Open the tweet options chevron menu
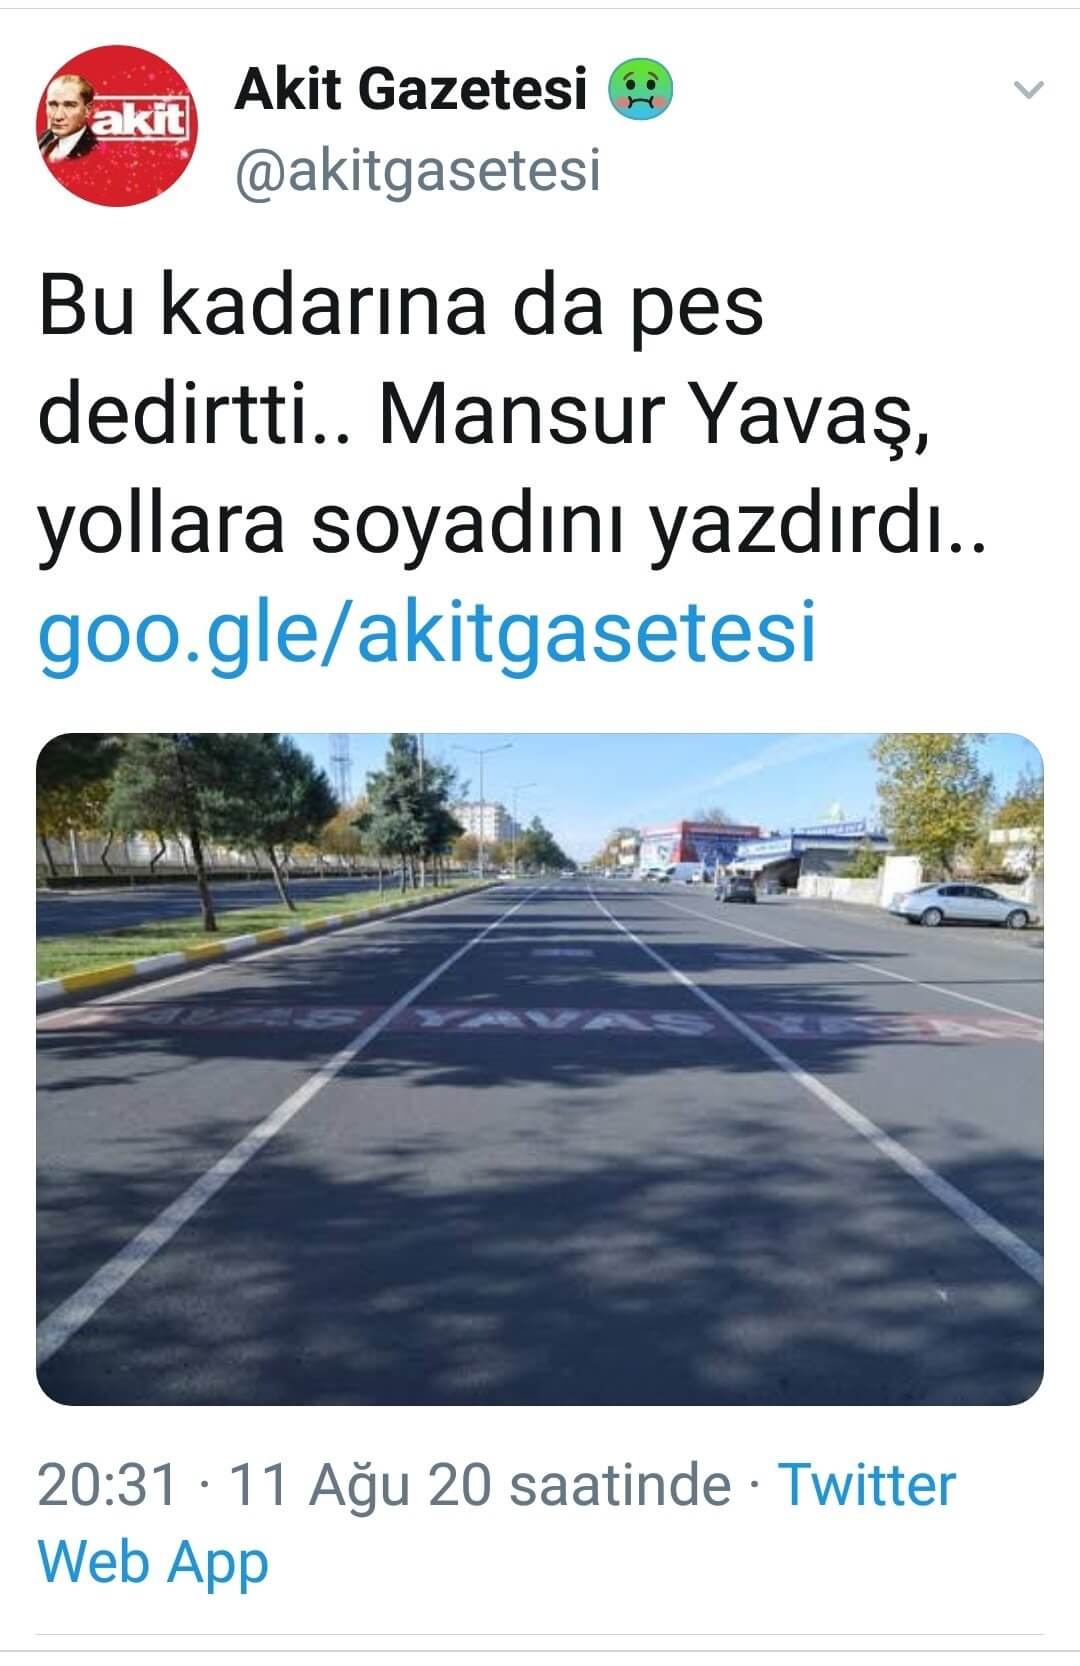The image size is (1080, 1666). (x=1029, y=90)
